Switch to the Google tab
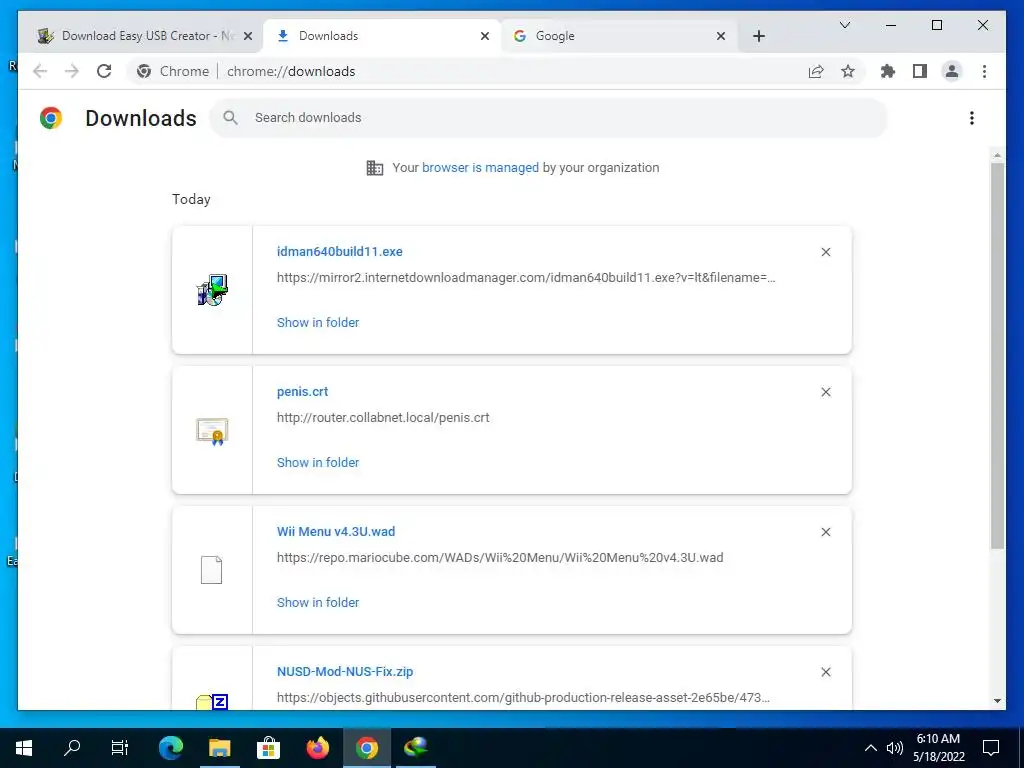This screenshot has height=768, width=1024. point(618,36)
